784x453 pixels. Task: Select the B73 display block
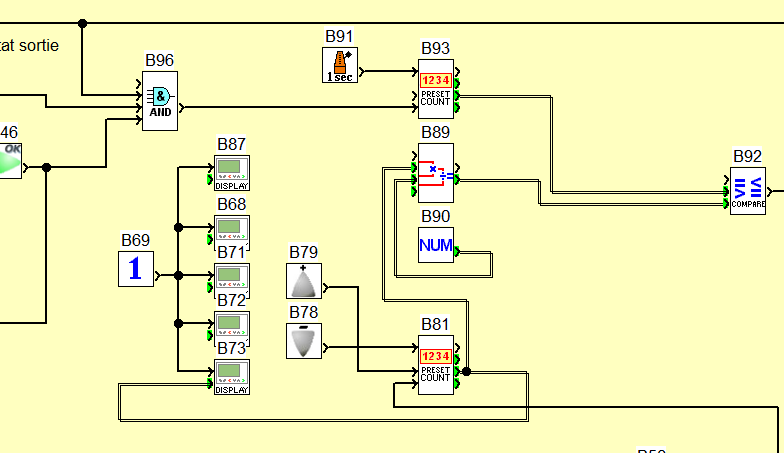click(232, 376)
